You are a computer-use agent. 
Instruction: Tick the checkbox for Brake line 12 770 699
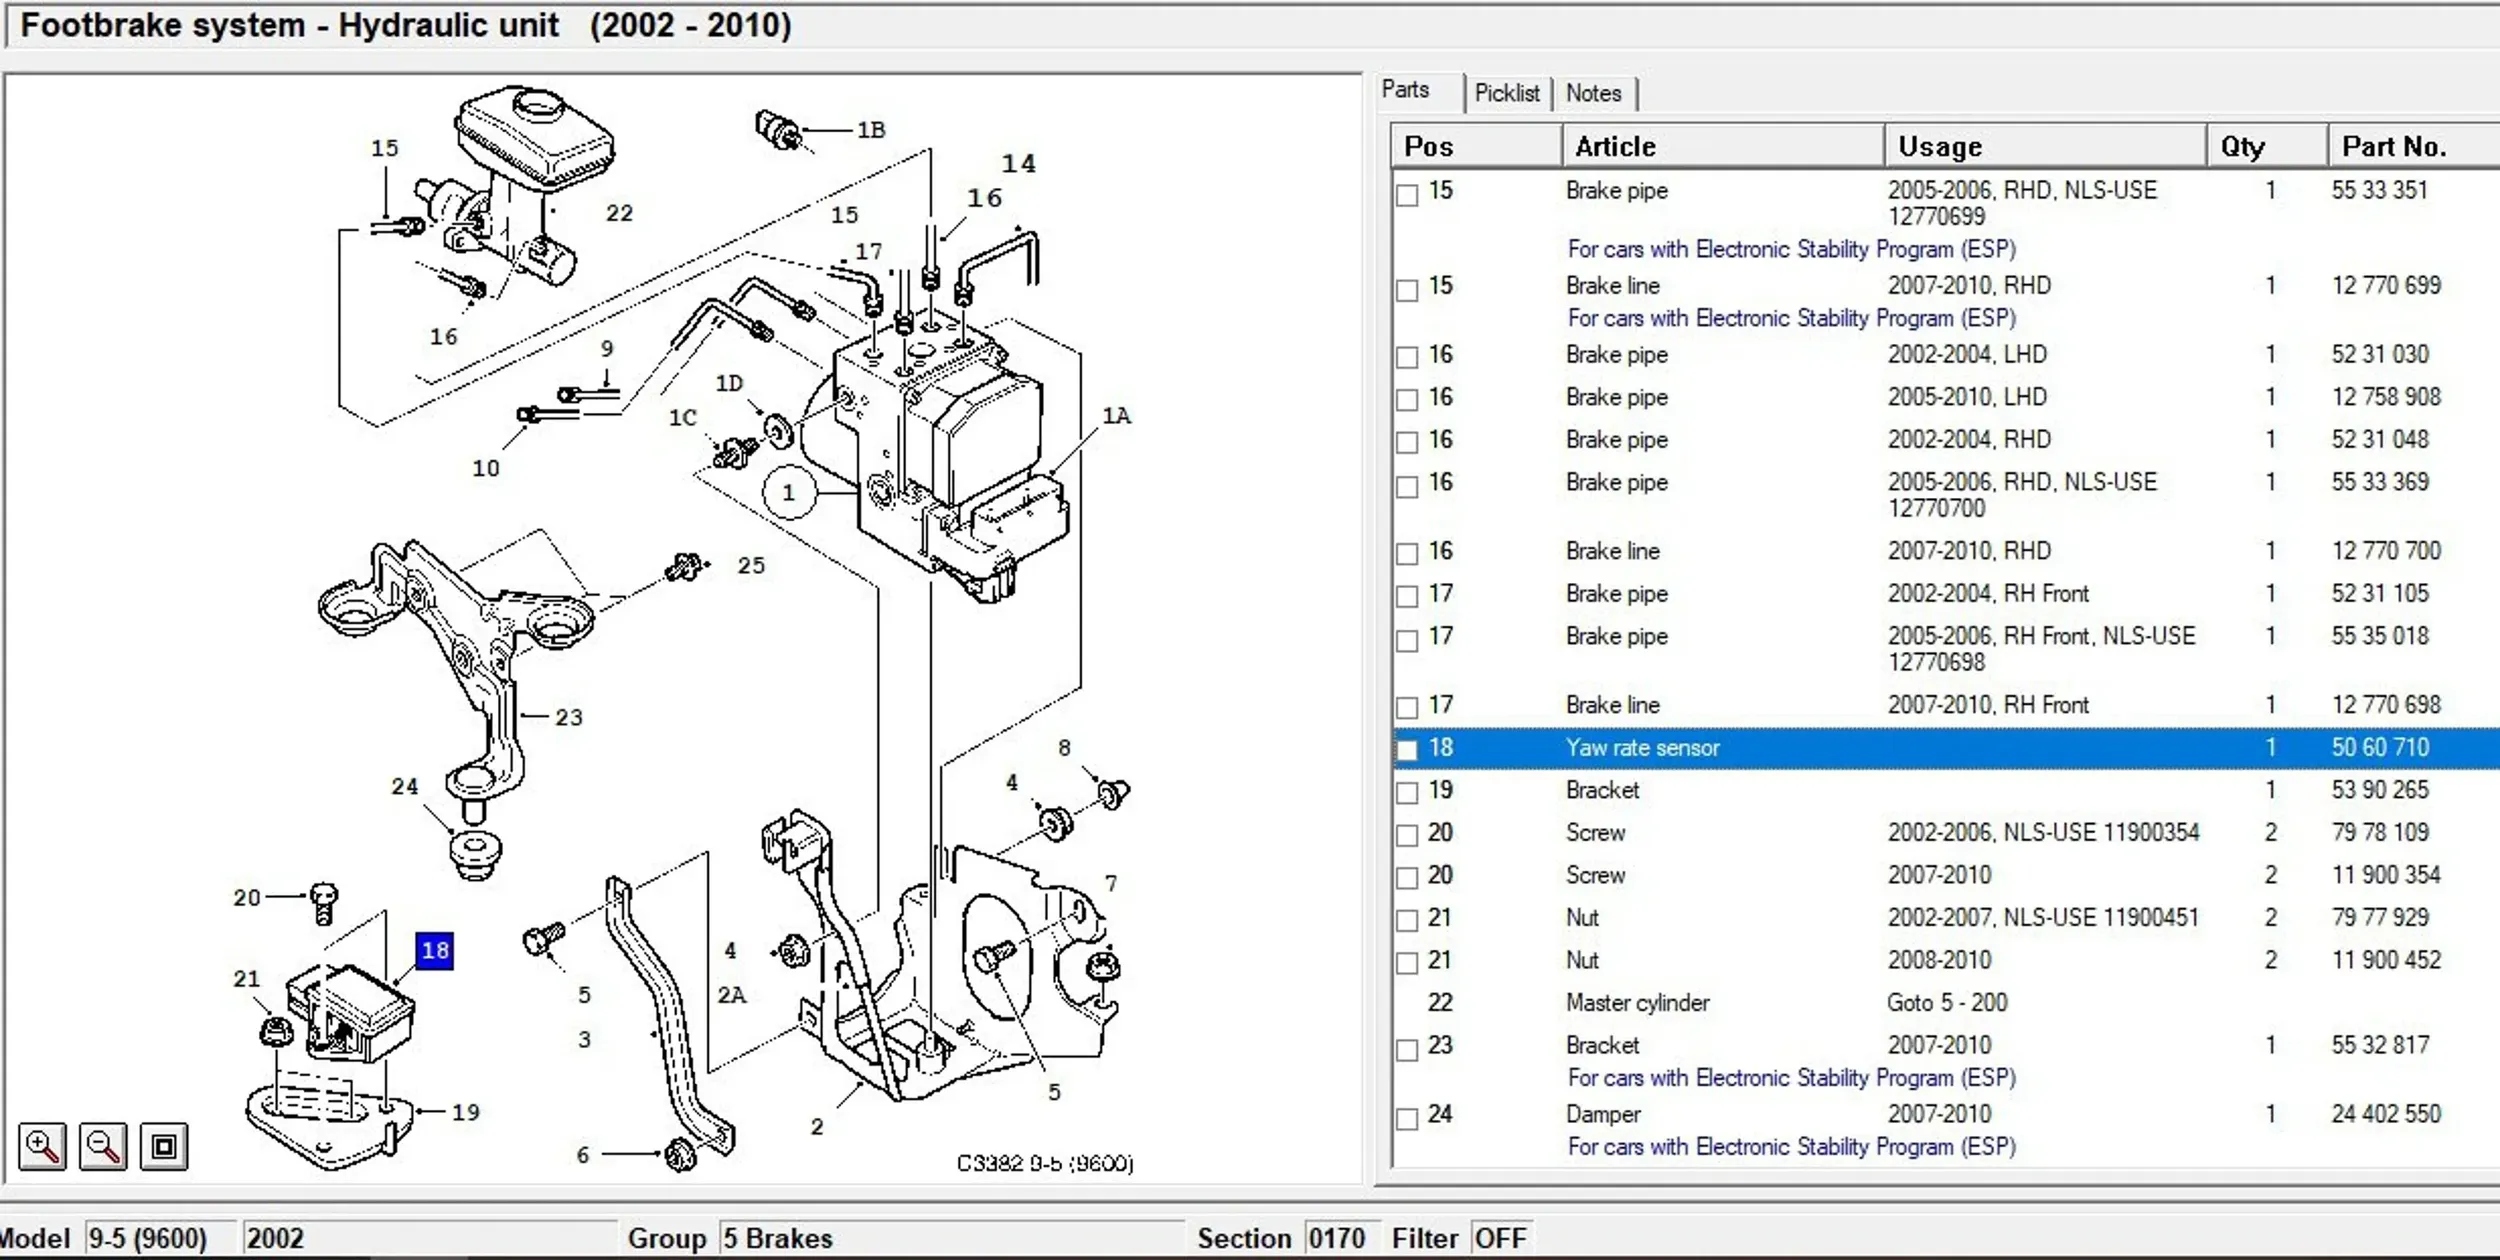(1407, 290)
